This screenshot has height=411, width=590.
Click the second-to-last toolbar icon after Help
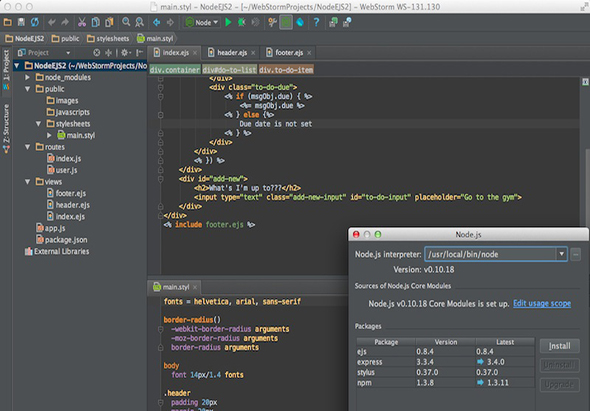(x=333, y=23)
